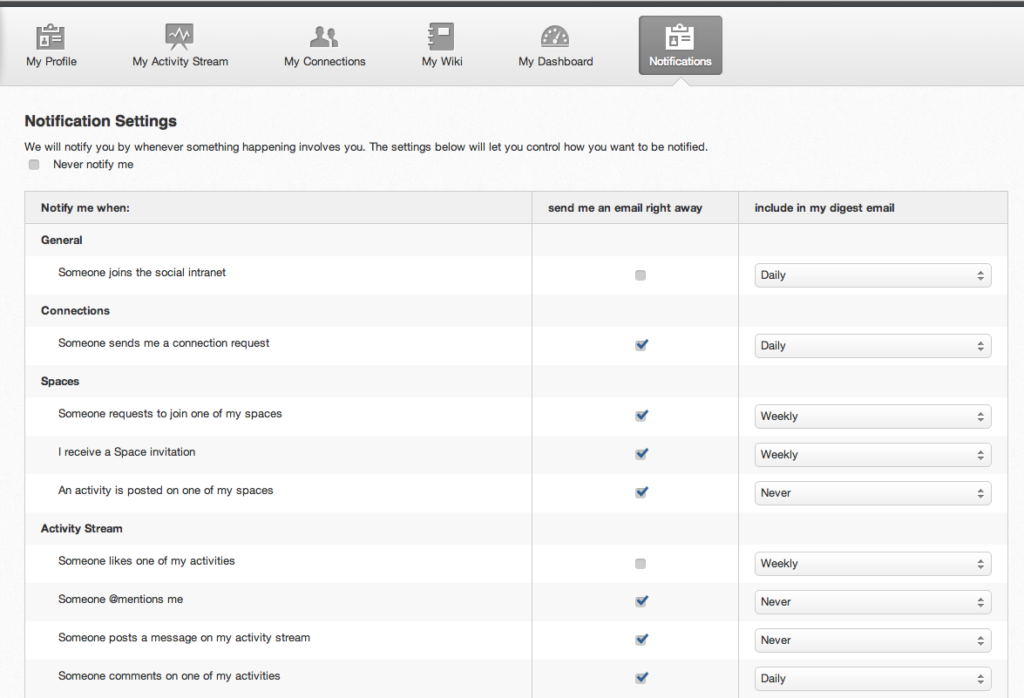This screenshot has height=698, width=1024.
Task: Click the My Profile icon
Action: (51, 37)
